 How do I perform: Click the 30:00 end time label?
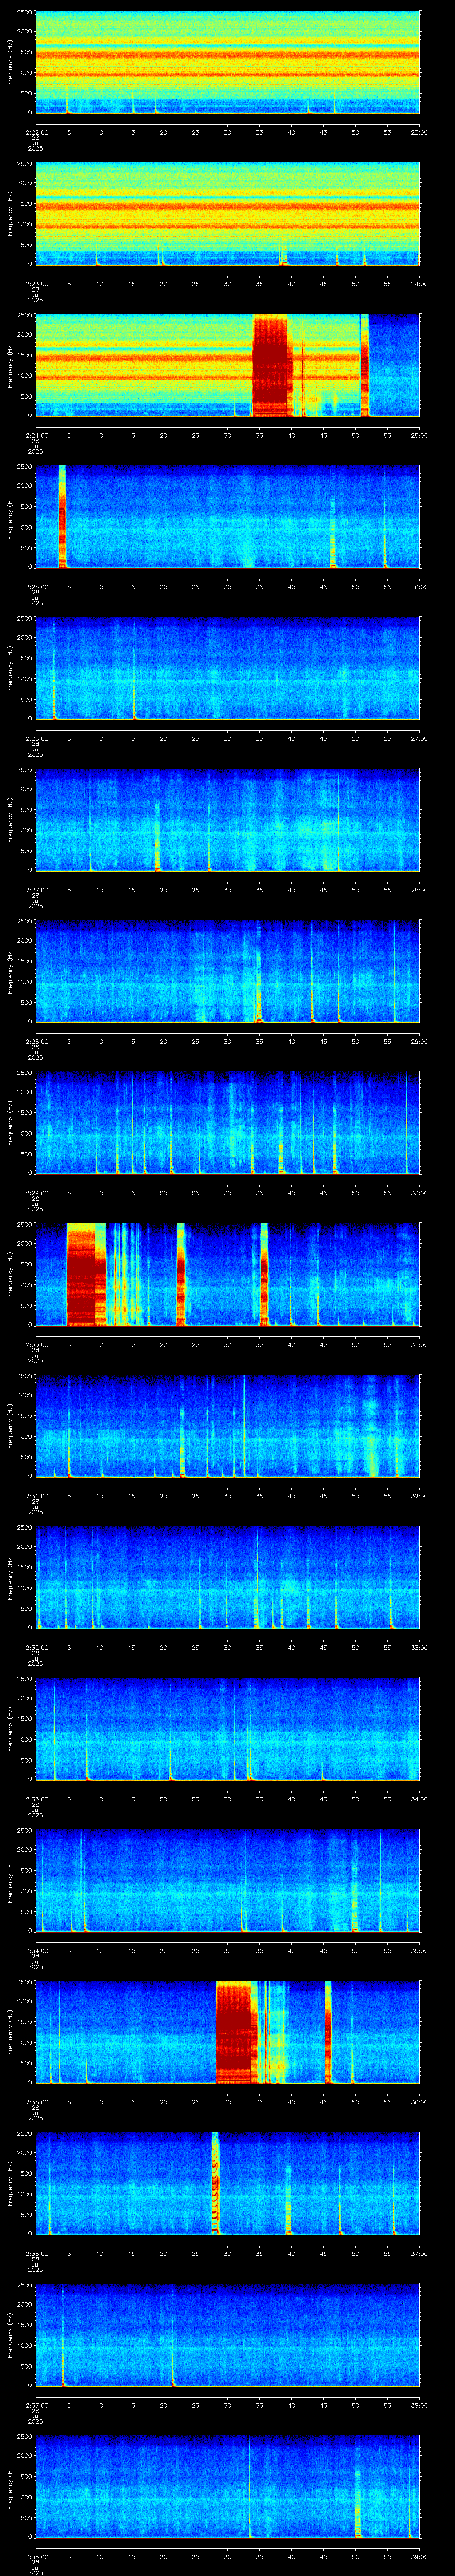point(419,1192)
